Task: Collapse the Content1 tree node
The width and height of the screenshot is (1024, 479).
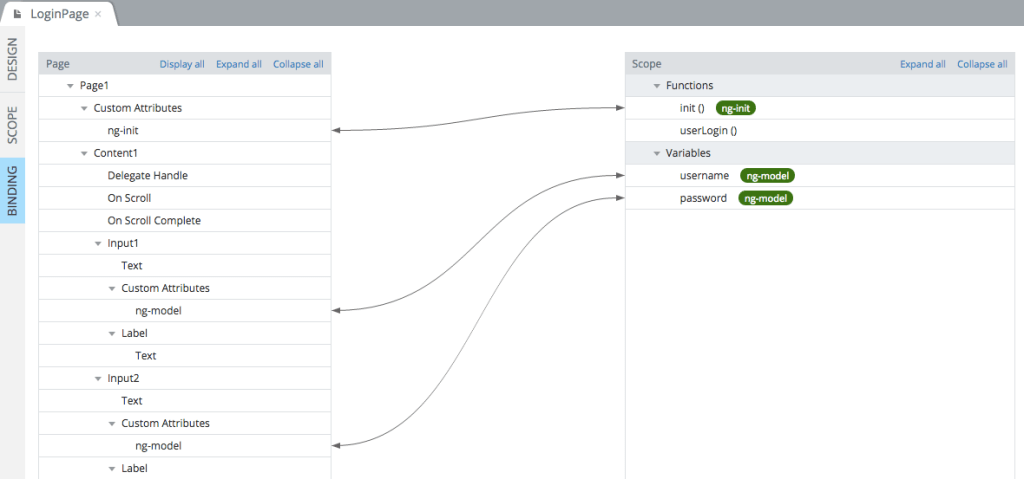Action: [x=85, y=154]
